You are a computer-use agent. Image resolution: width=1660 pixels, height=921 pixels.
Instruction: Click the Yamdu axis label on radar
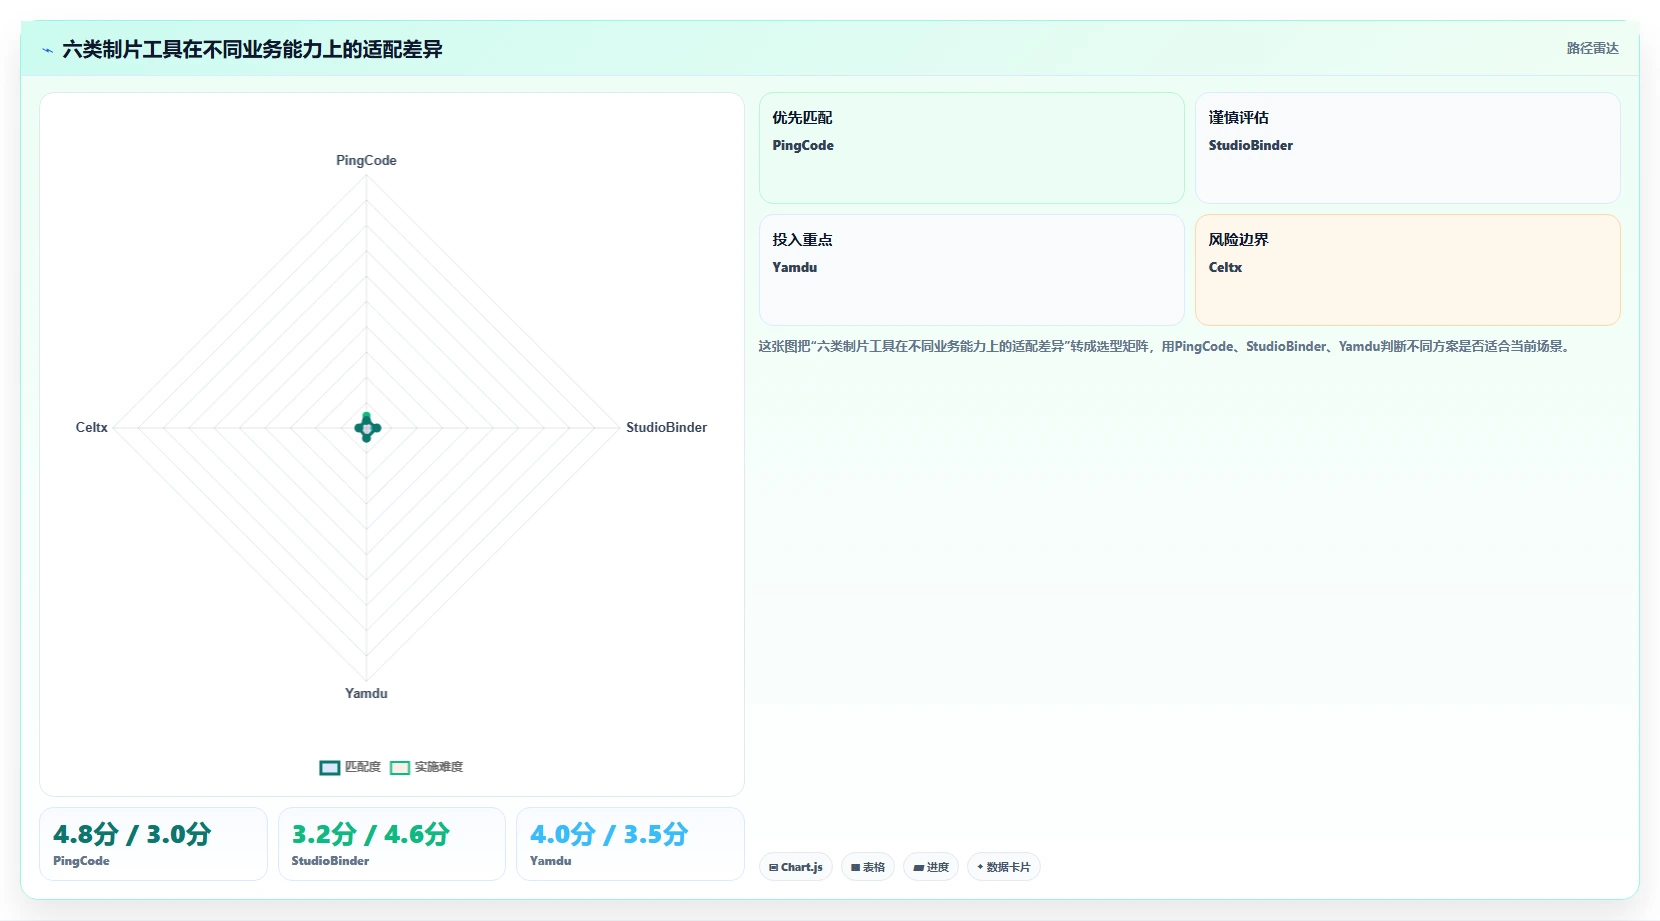coord(366,693)
